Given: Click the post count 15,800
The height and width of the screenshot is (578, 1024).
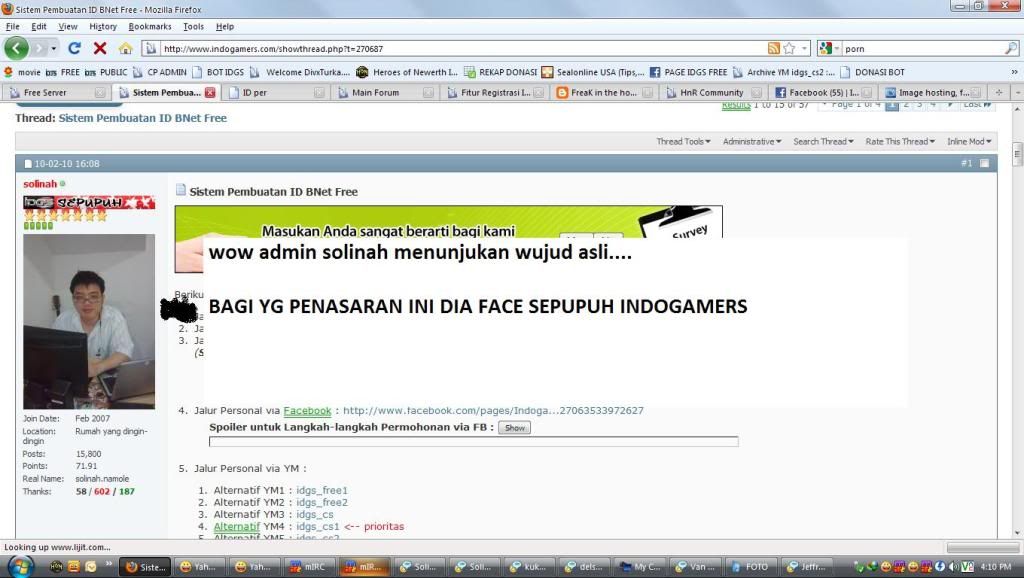Looking at the screenshot, I should click(x=88, y=454).
